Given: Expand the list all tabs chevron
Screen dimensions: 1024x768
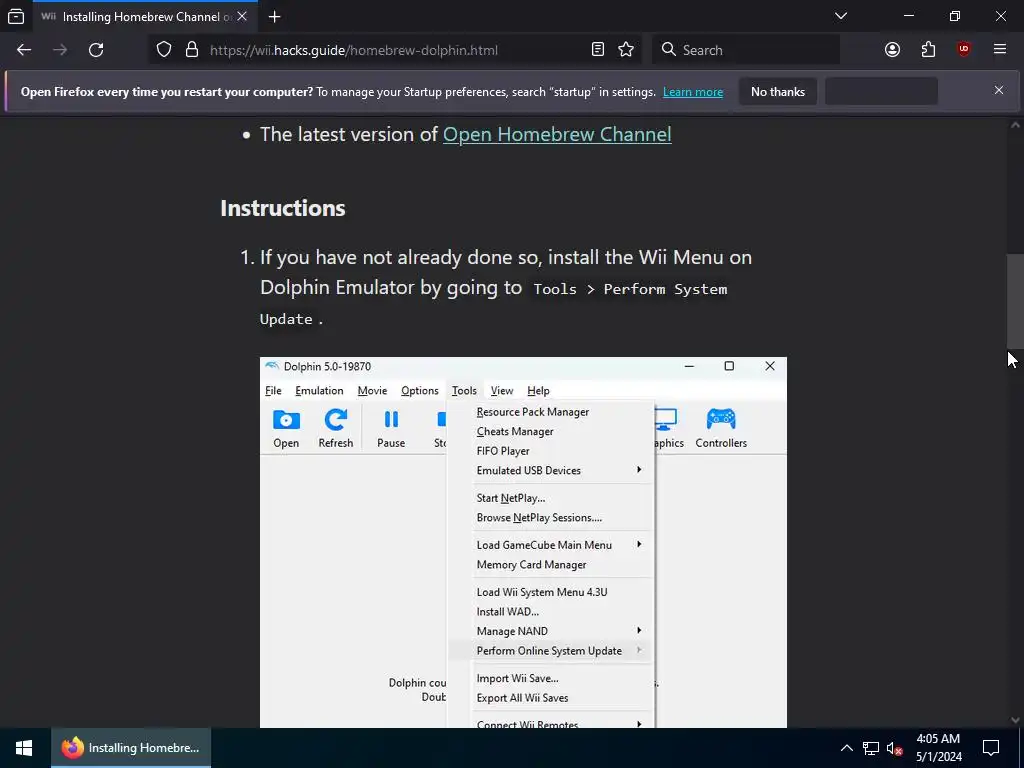Looking at the screenshot, I should tap(841, 16).
